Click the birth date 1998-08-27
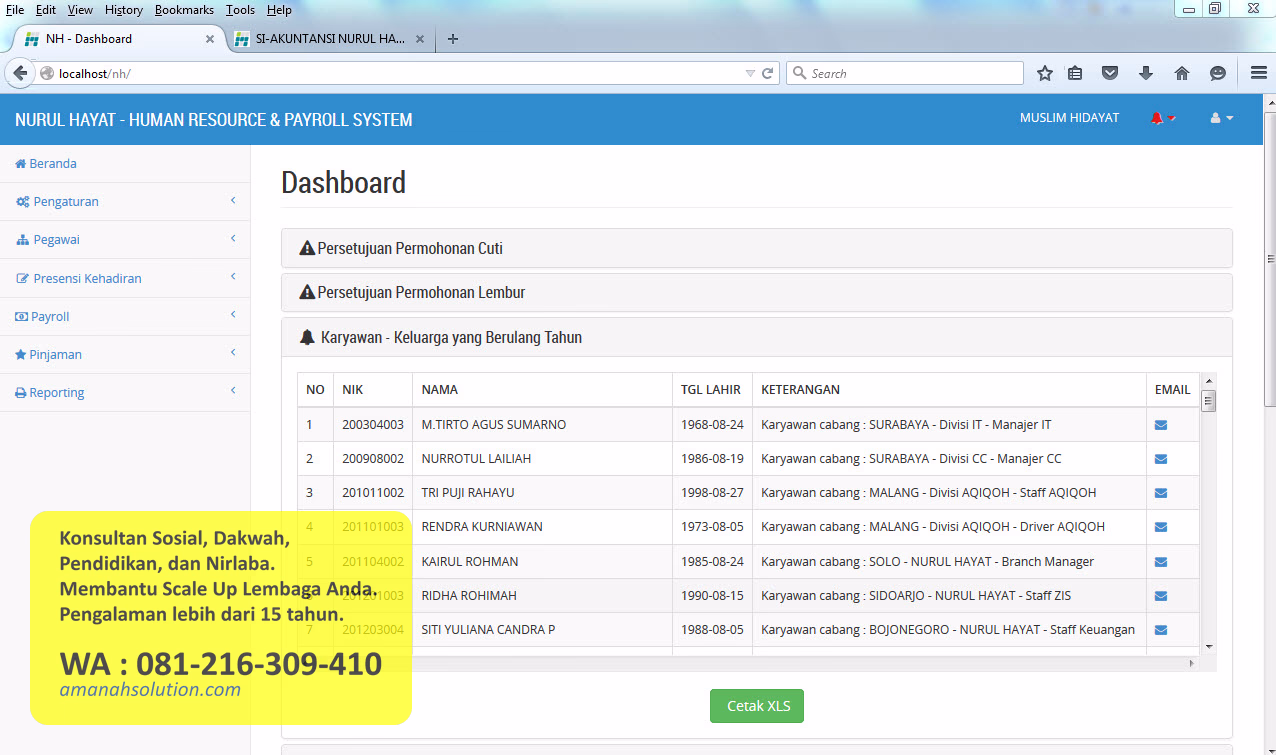This screenshot has width=1276, height=755. (712, 493)
